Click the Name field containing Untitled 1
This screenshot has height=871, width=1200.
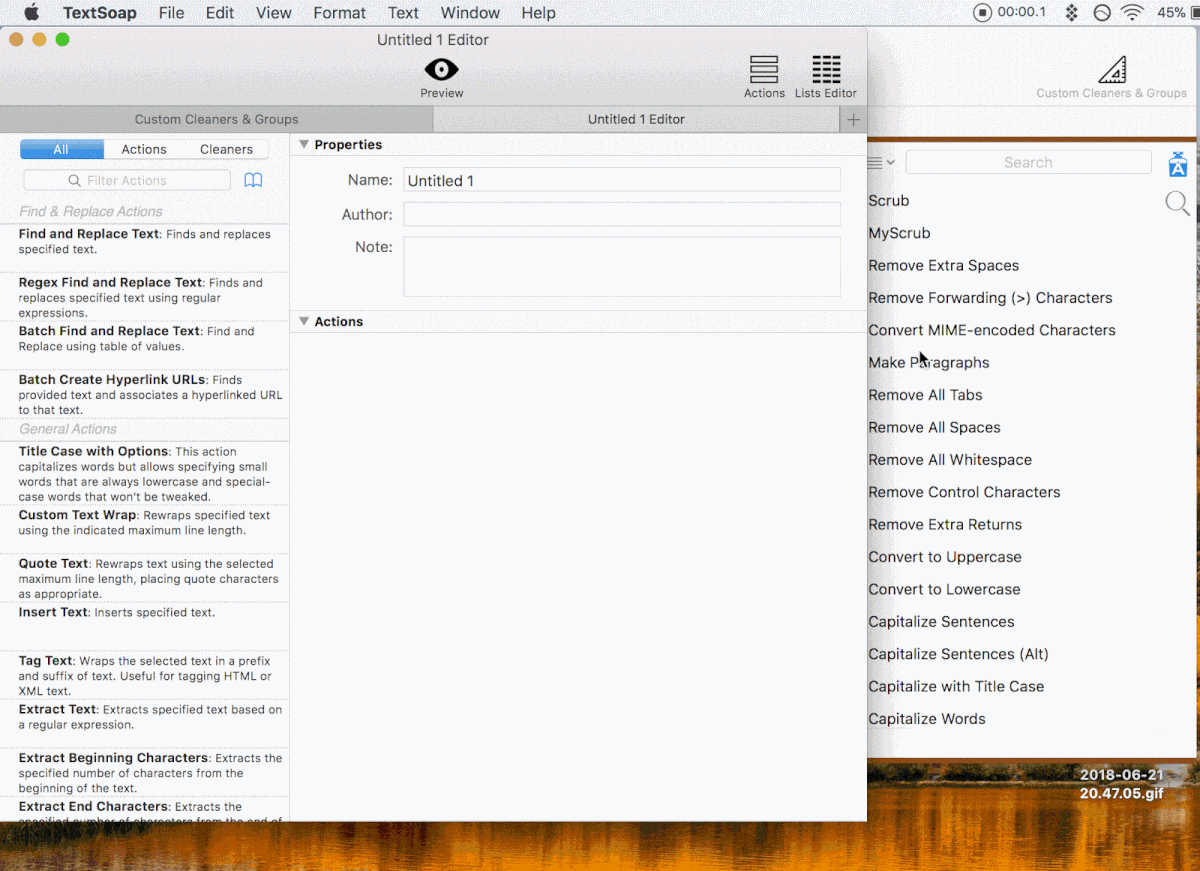pyautogui.click(x=622, y=180)
